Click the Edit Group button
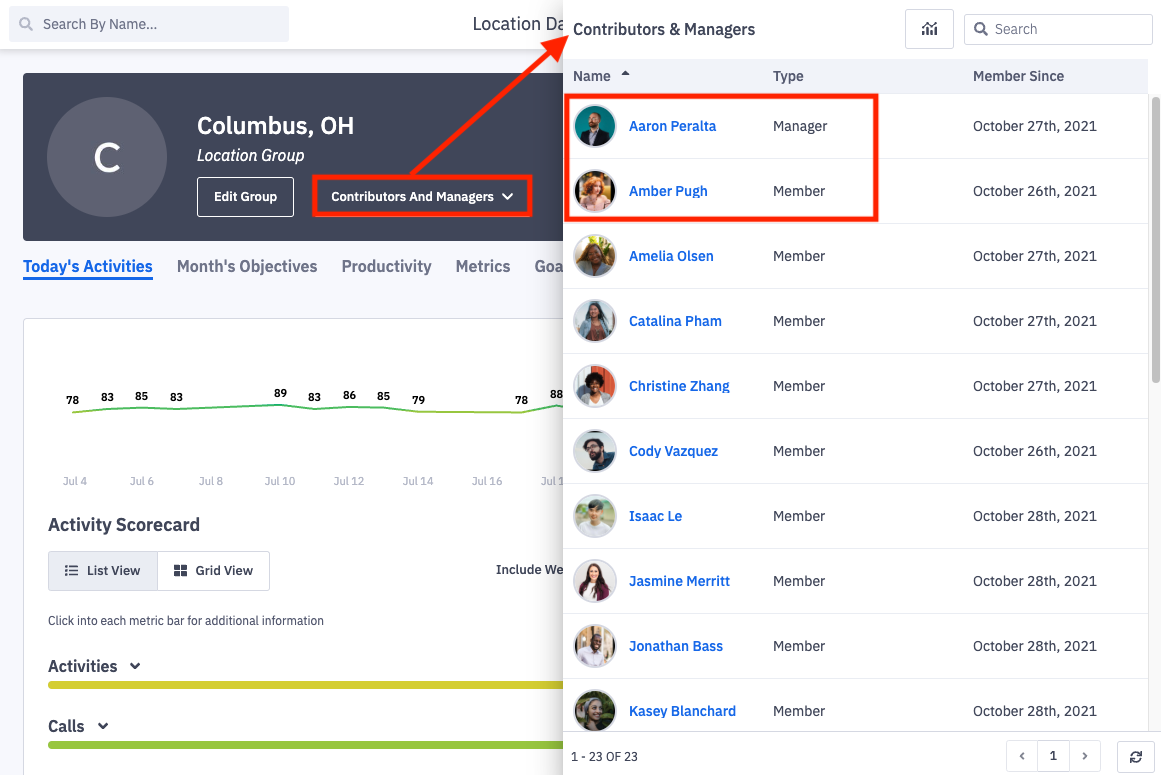Viewport: 1161px width, 775px height. [x=245, y=197]
